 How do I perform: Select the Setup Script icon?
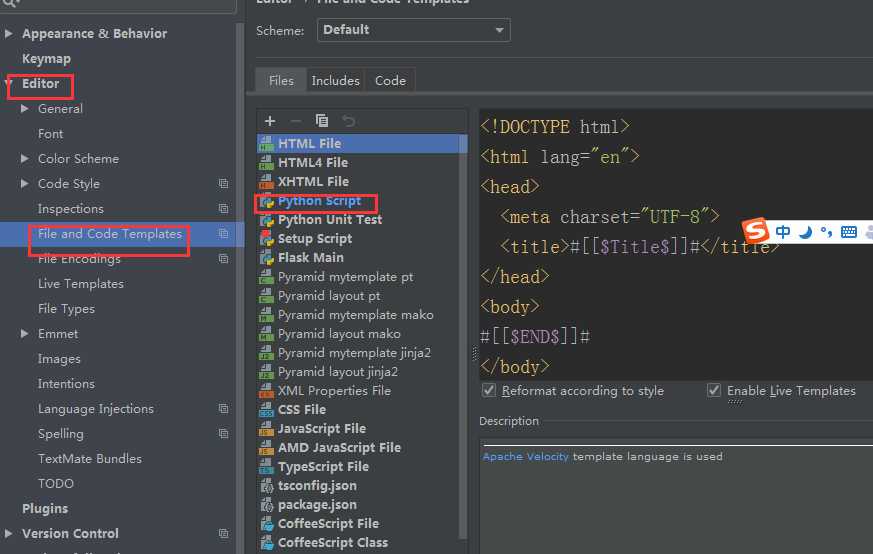tap(267, 239)
